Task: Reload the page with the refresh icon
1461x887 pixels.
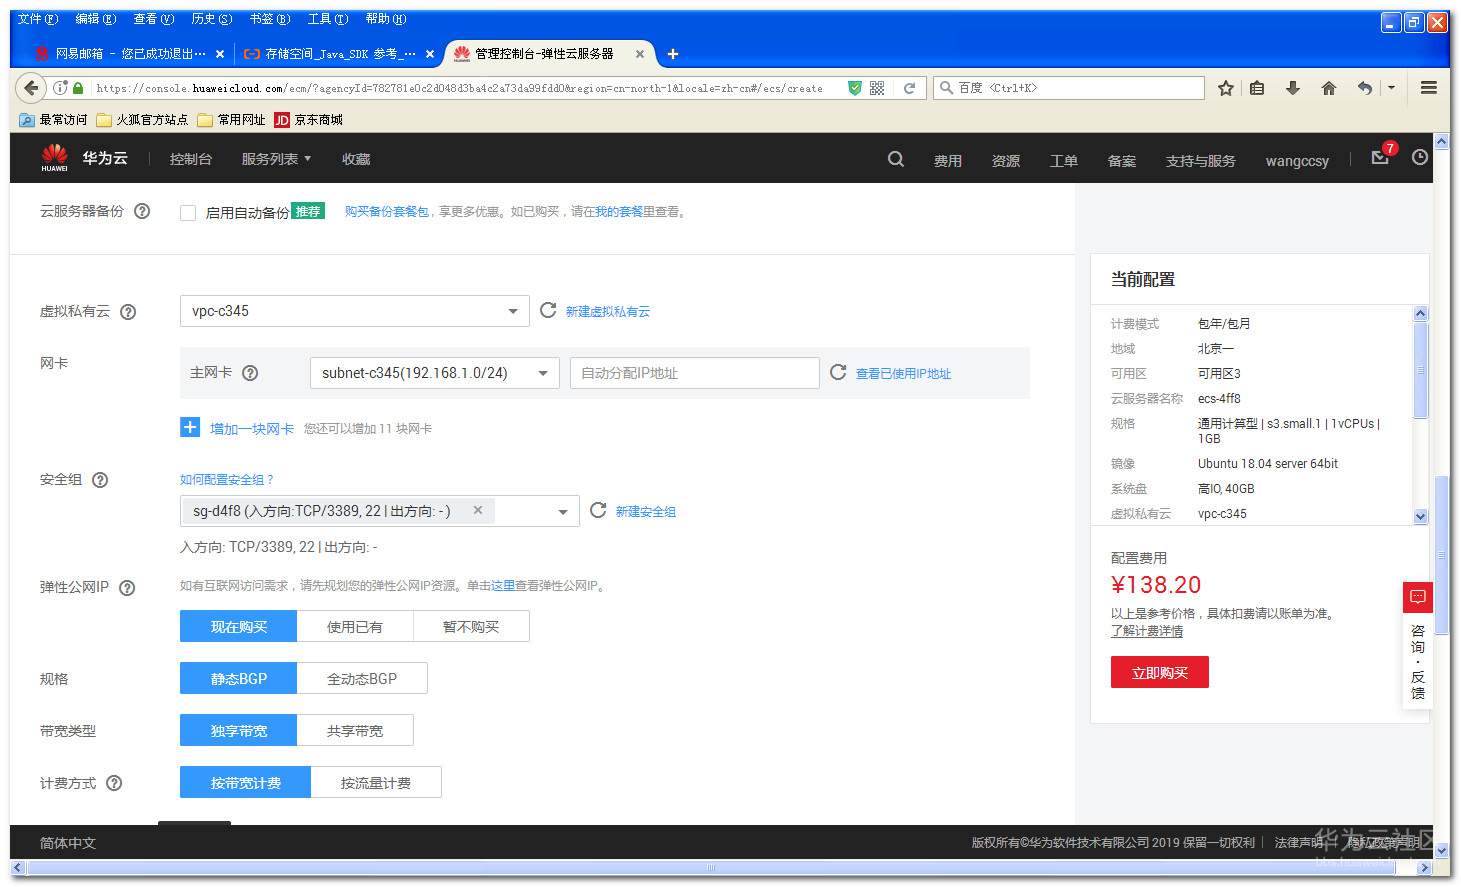Action: tap(910, 88)
